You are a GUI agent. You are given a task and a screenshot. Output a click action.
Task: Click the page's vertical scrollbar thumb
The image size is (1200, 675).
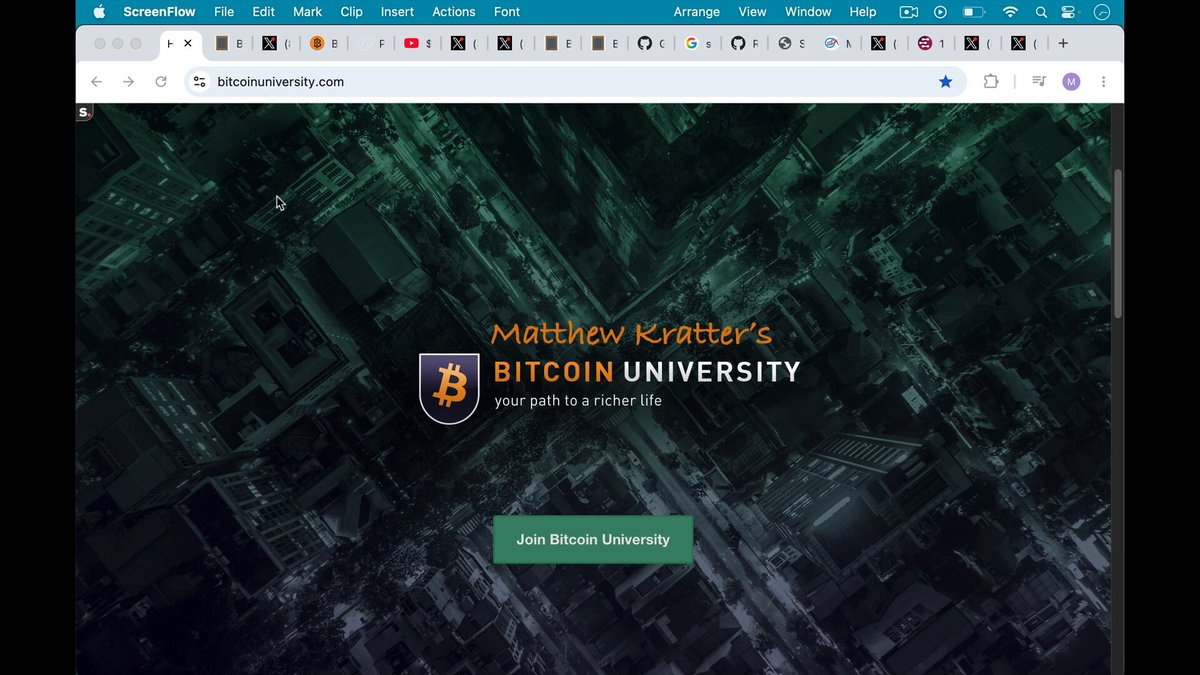1118,243
